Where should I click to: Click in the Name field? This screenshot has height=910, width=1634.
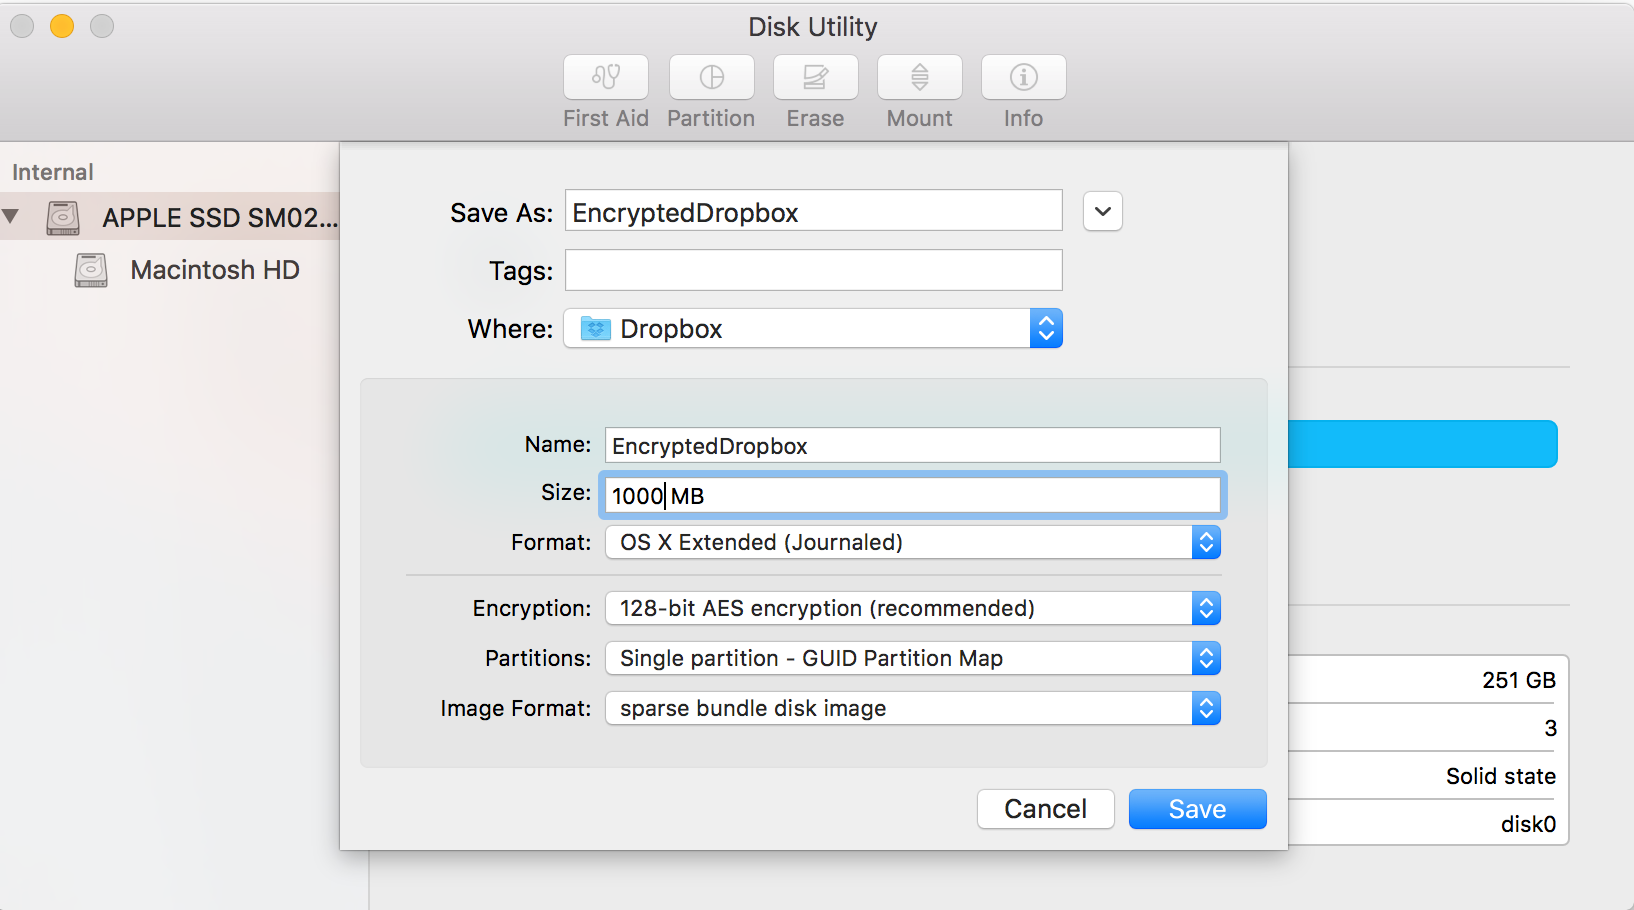point(912,445)
